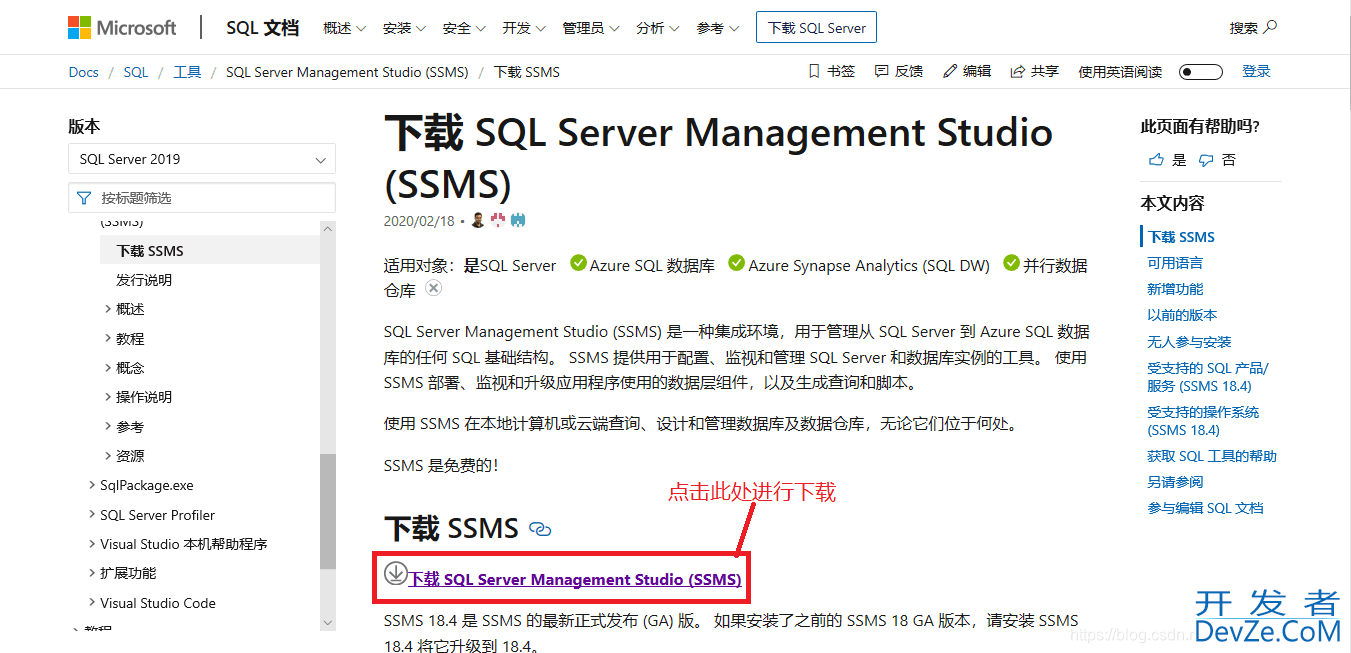Jump to 以前的版本 section

1182,315
